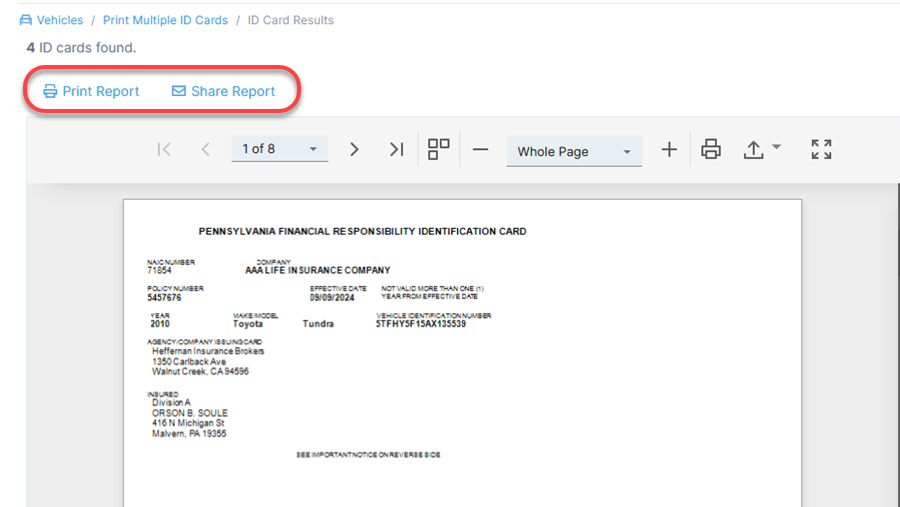The height and width of the screenshot is (507, 900).
Task: Click 'Heffernan Insurance Brokers' text
Action: coord(208,351)
